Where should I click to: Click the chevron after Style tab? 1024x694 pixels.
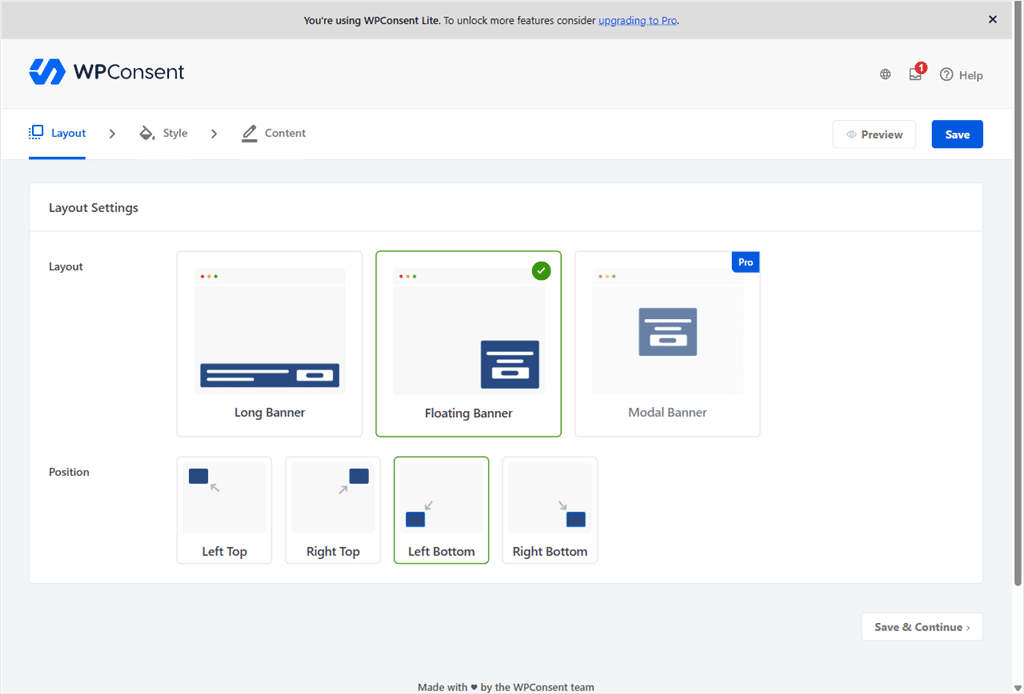pos(214,134)
